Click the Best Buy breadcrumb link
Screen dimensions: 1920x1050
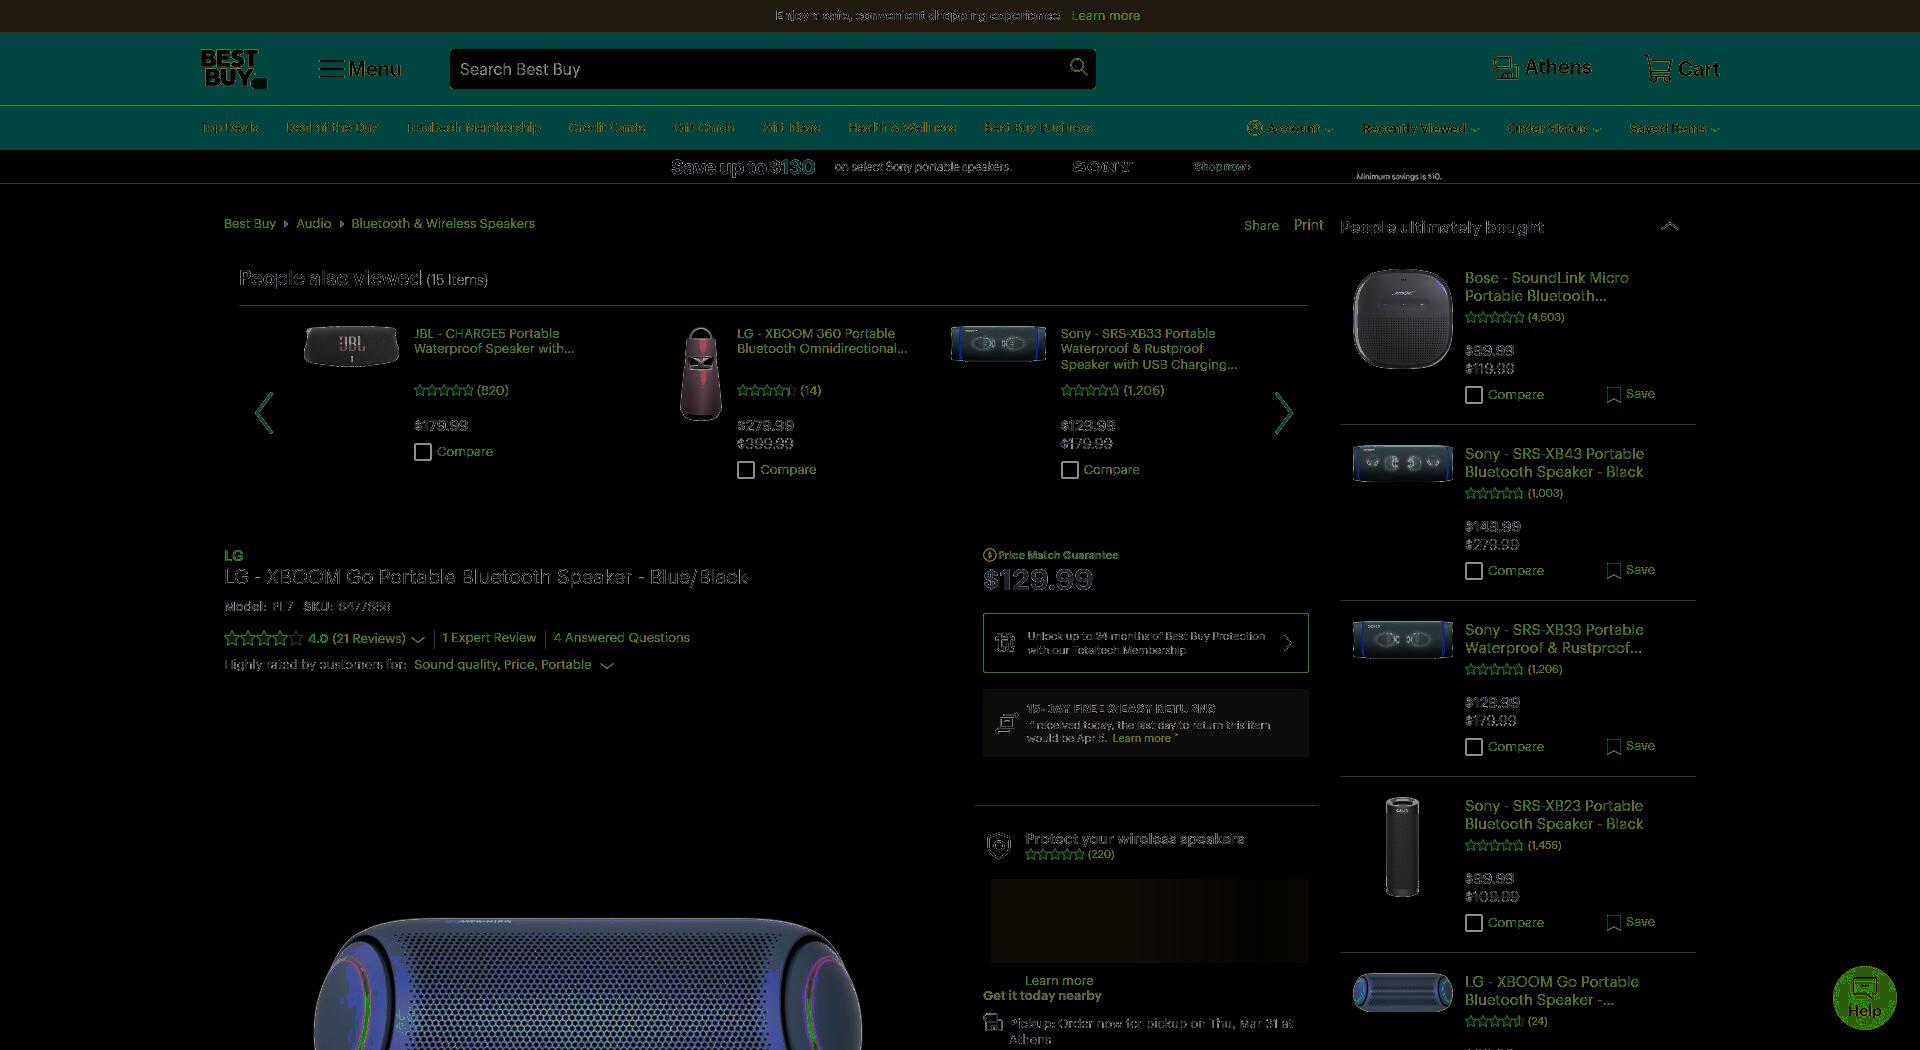coord(249,224)
